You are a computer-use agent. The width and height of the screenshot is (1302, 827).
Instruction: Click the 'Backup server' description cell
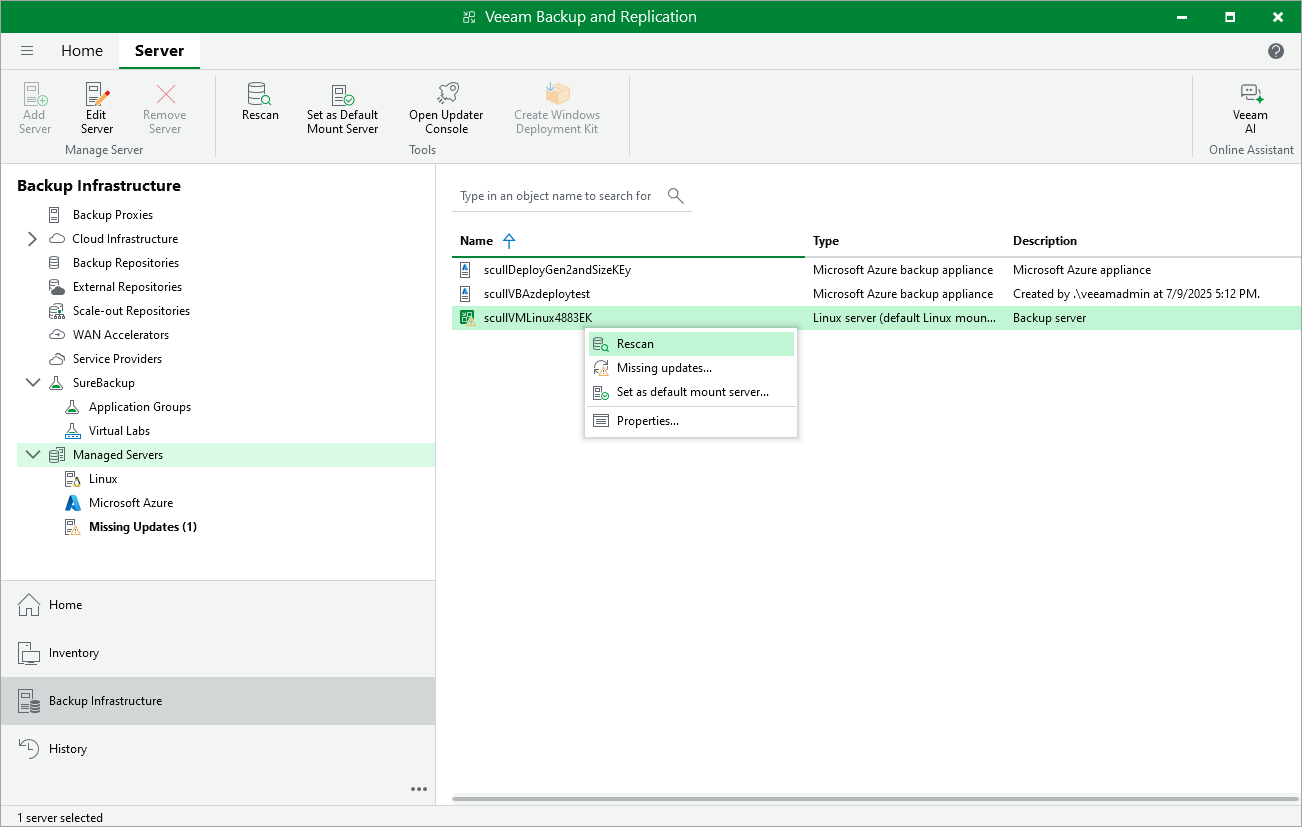click(1050, 318)
